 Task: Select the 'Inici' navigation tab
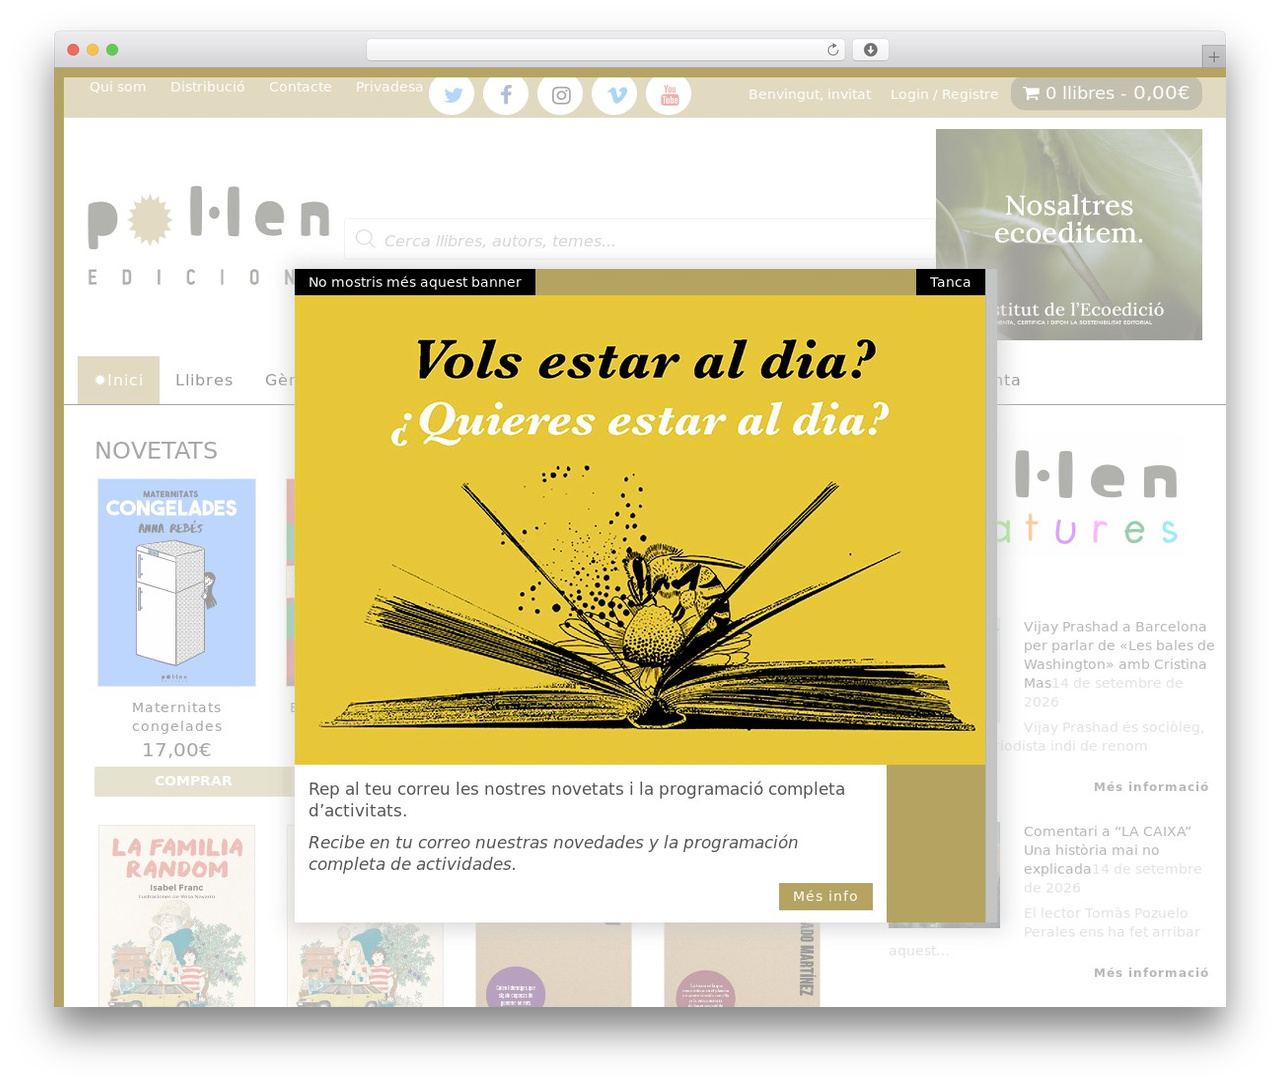119,380
